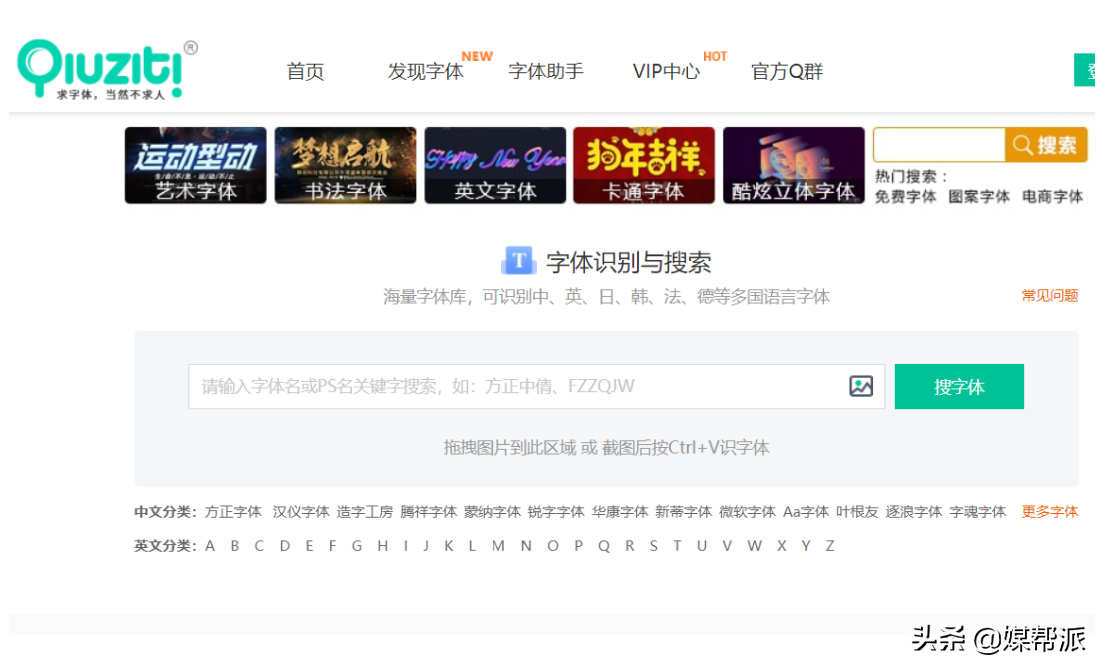This screenshot has width=1105, height=672.
Task: Select English category letter U
Action: pos(702,546)
